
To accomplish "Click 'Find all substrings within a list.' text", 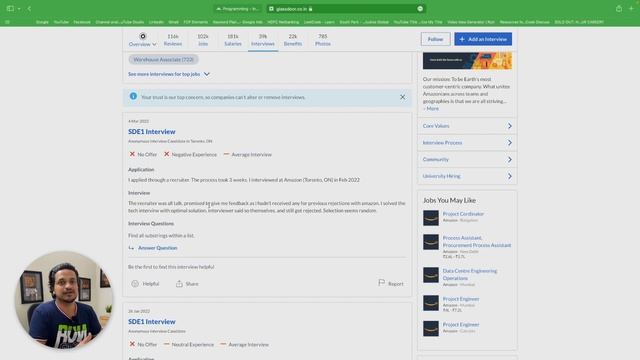I will (x=161, y=236).
